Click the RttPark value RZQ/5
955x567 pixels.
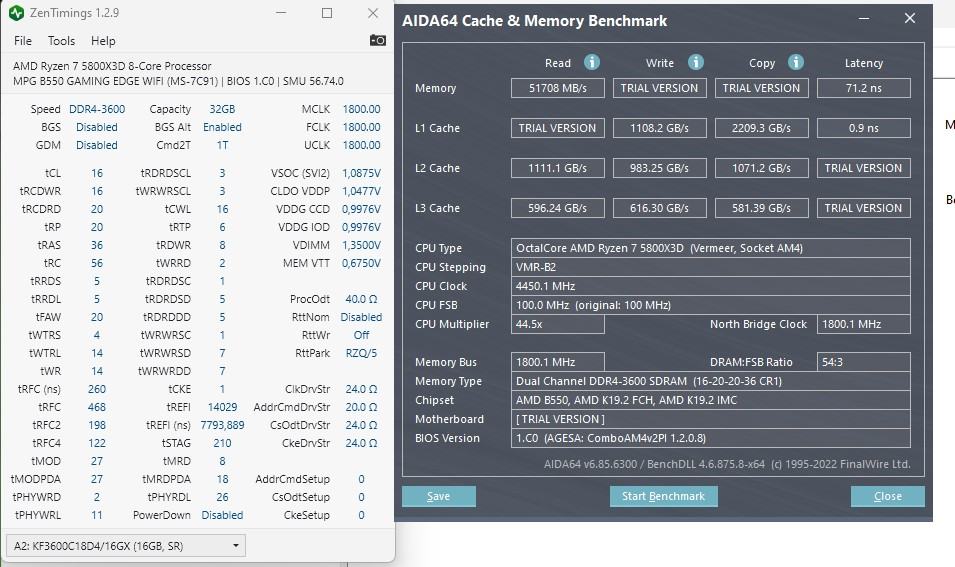361,353
